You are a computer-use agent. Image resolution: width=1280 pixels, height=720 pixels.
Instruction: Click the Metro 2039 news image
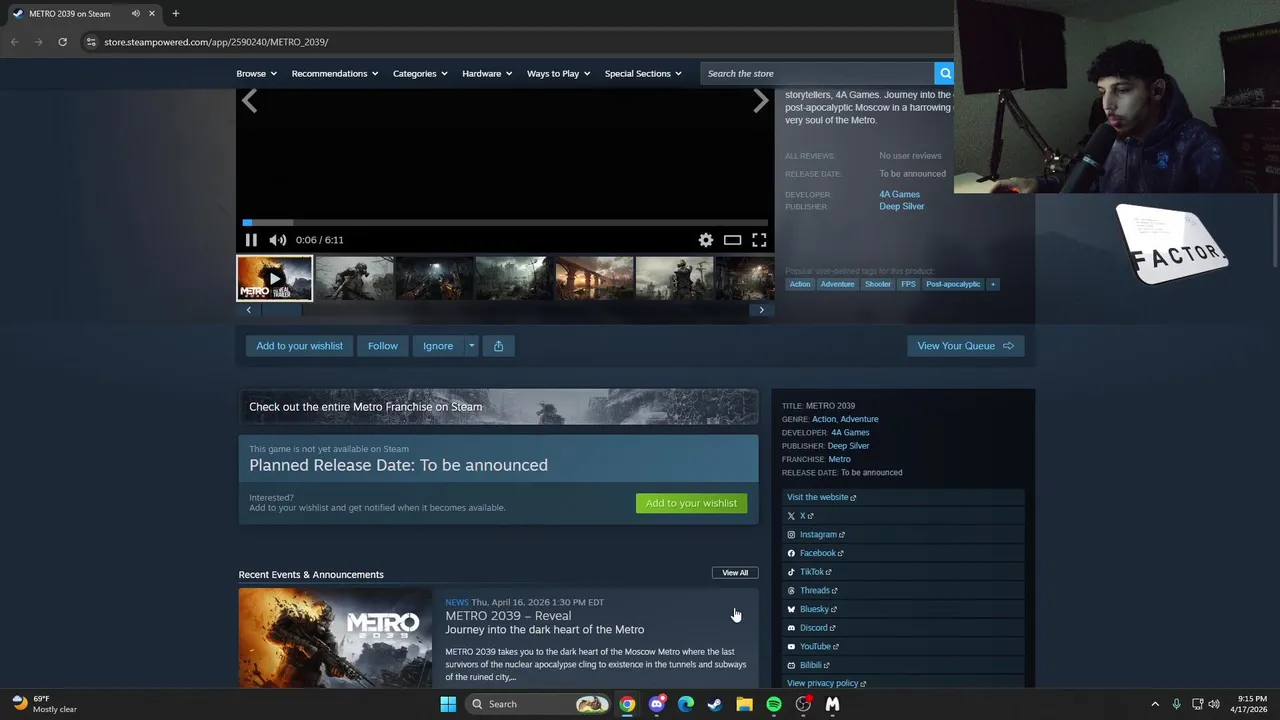[335, 638]
